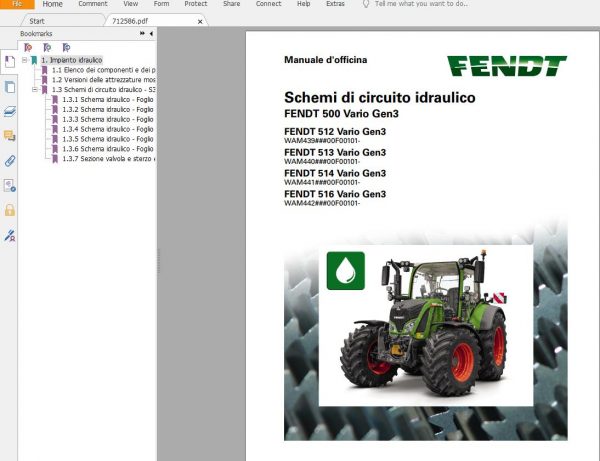Open bookmark '1.3.6 Schema idraulico - Foglio'
The image size is (600, 461).
108,149
